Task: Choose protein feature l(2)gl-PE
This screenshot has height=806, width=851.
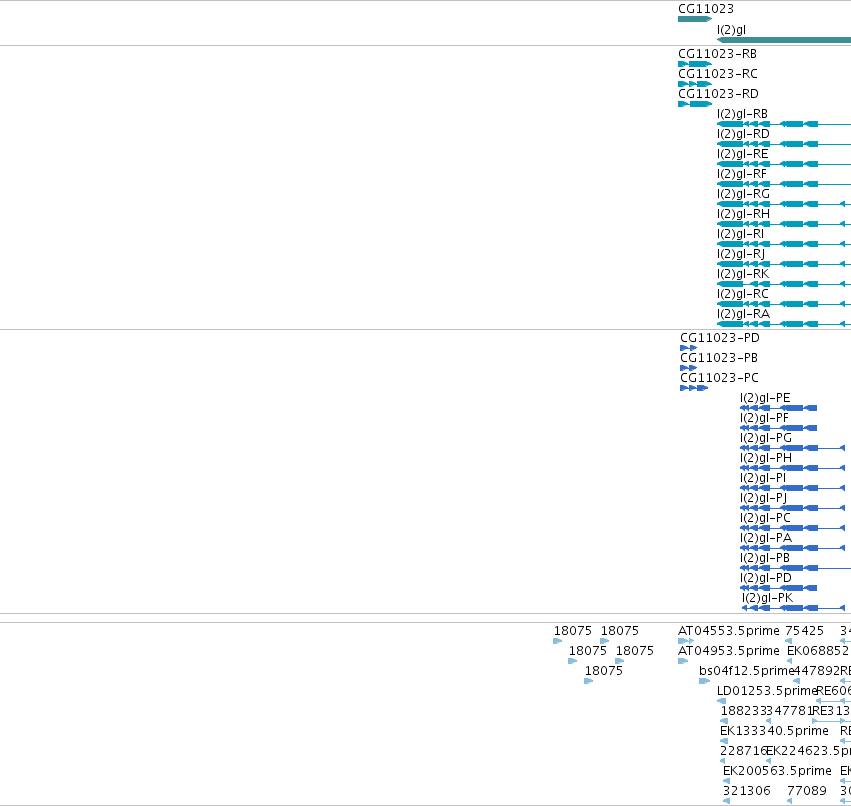Action: pyautogui.click(x=779, y=408)
